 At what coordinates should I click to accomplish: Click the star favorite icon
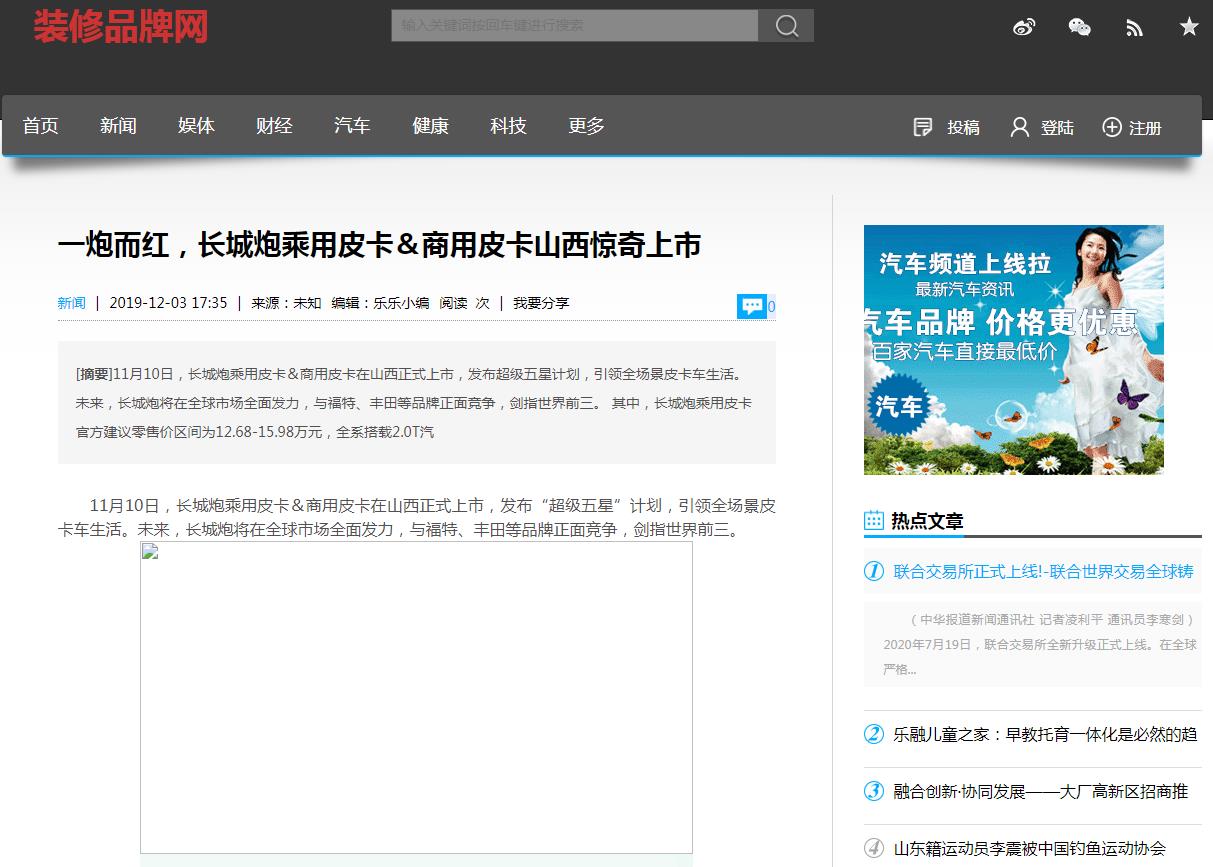coord(1189,27)
